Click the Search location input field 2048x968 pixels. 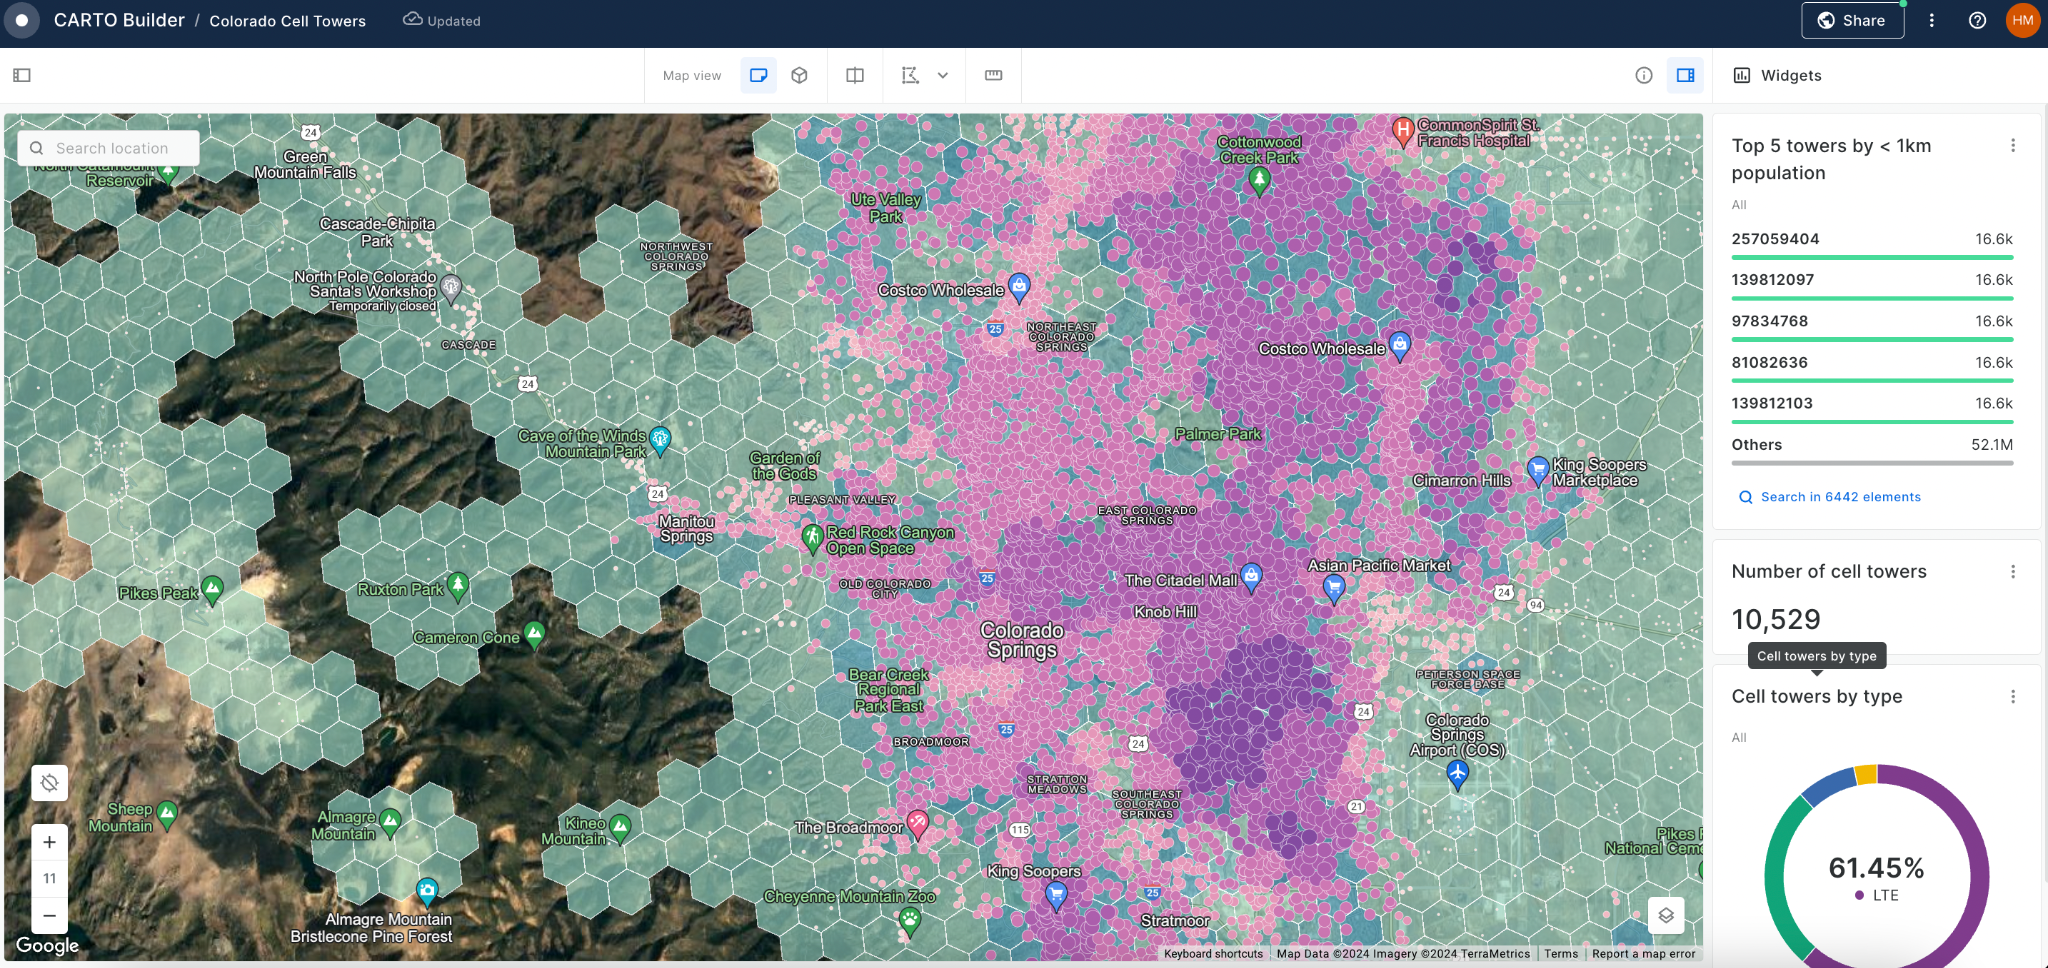(112, 147)
